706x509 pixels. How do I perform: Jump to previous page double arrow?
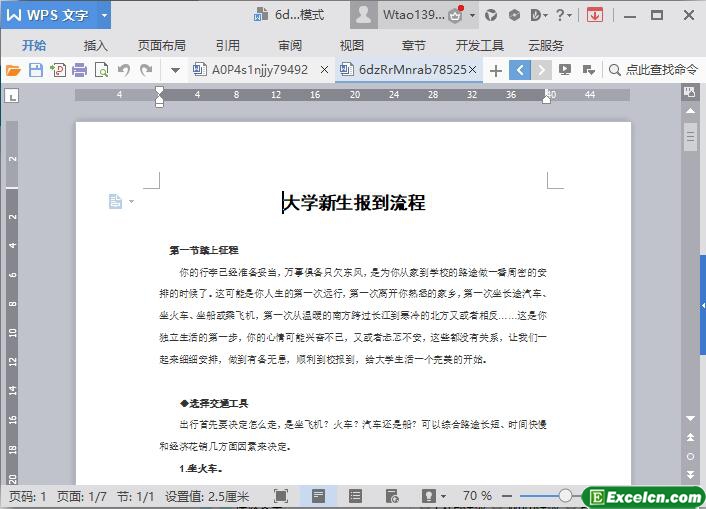point(690,437)
